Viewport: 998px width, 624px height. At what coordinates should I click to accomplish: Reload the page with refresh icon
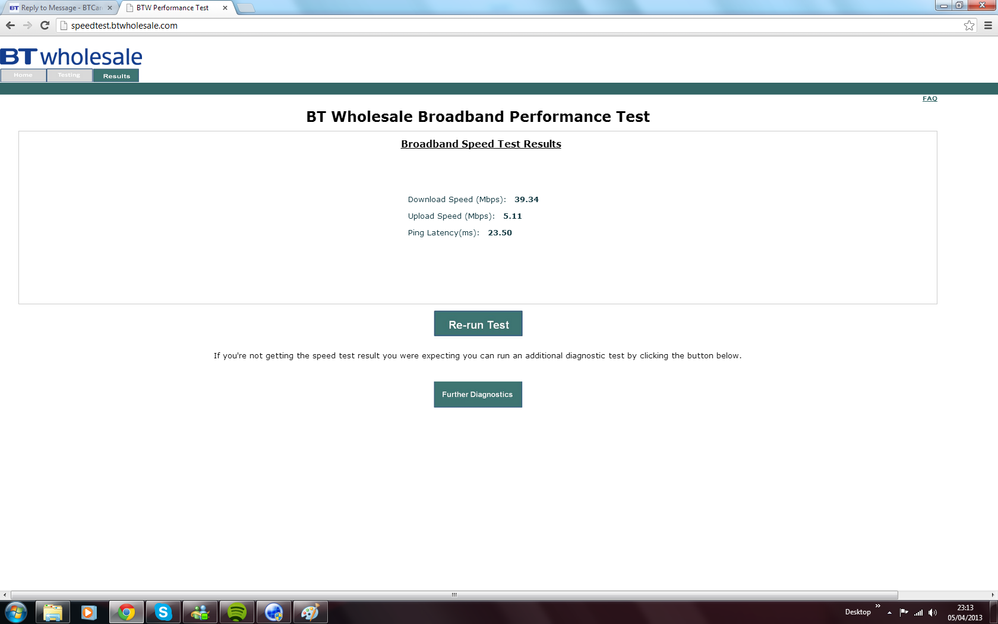pyautogui.click(x=45, y=25)
